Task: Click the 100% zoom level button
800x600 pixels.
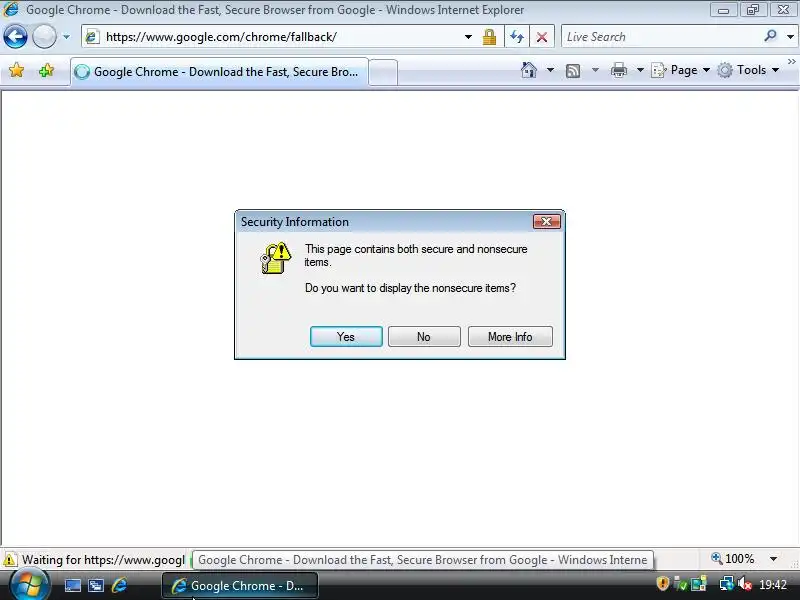Action: [x=733, y=559]
